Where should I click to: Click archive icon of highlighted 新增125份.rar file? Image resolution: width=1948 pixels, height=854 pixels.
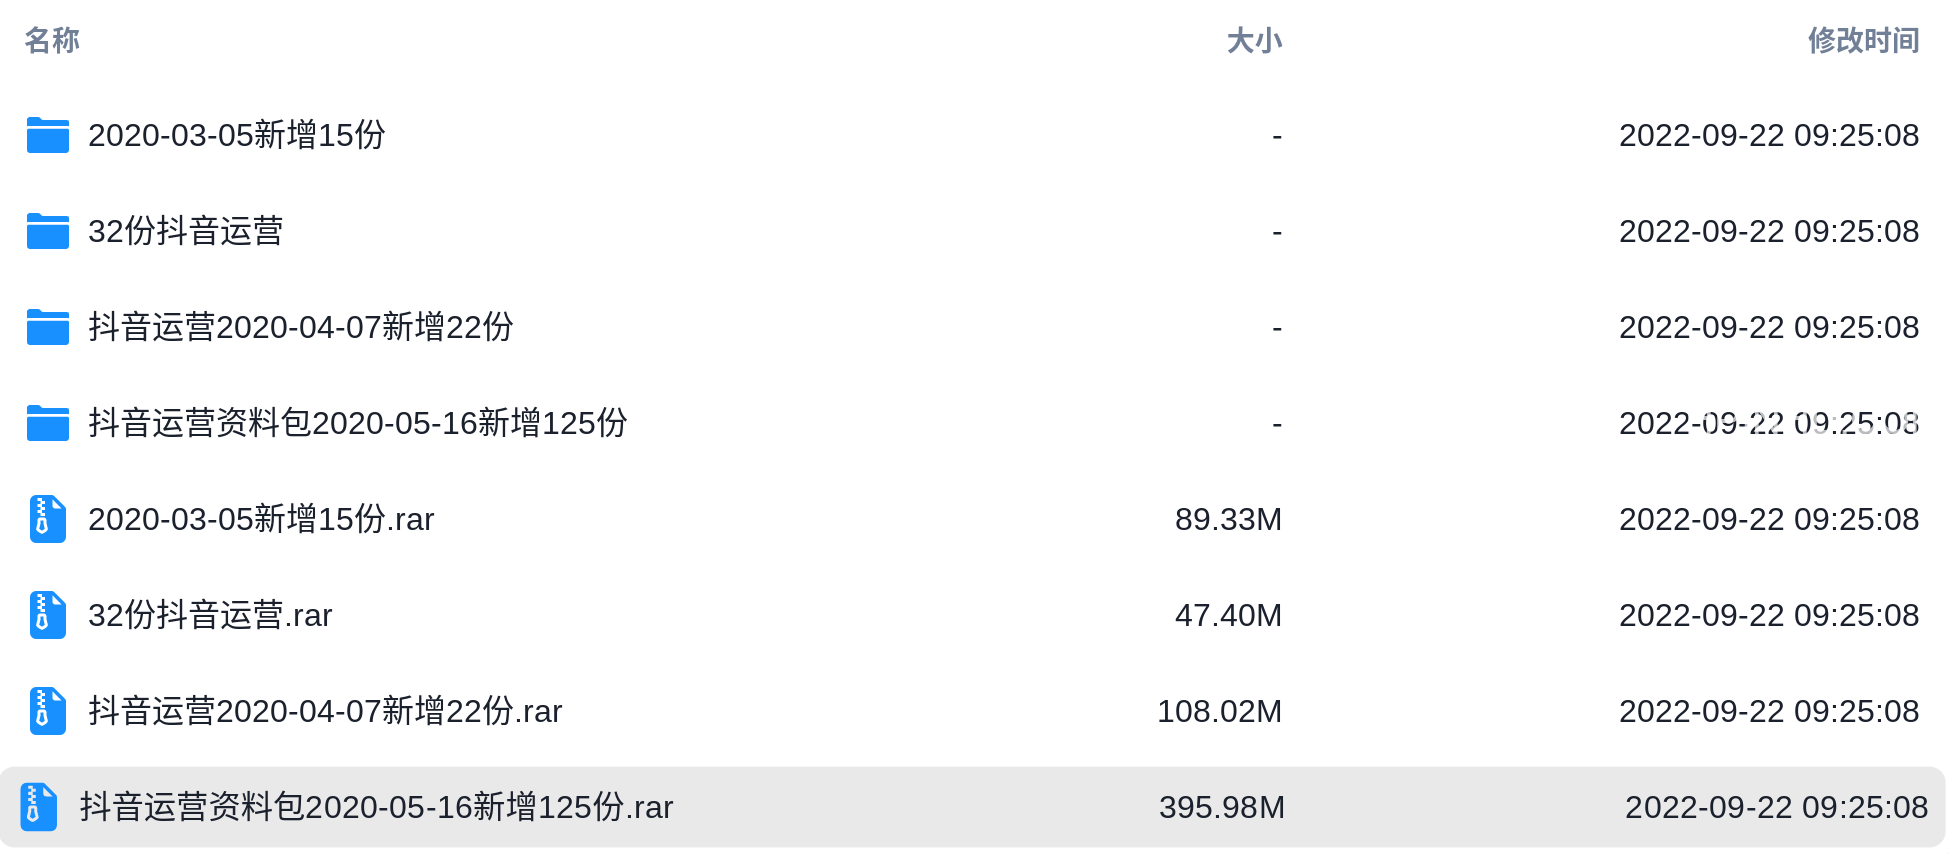[x=39, y=807]
